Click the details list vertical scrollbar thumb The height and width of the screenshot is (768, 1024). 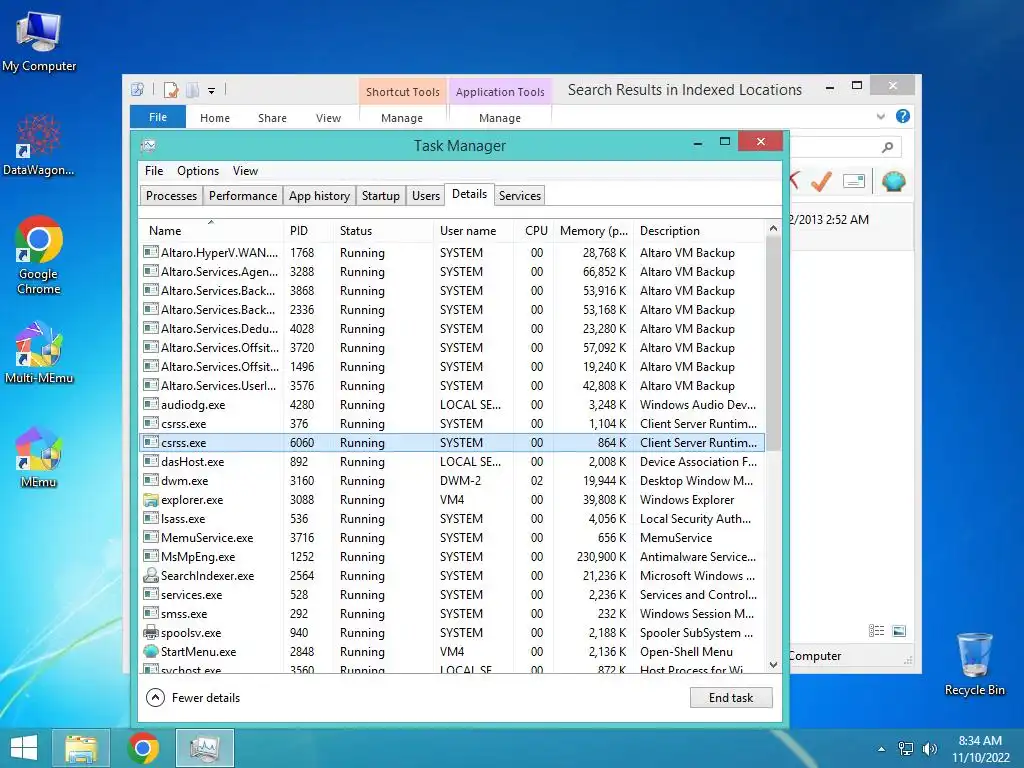pyautogui.click(x=773, y=344)
